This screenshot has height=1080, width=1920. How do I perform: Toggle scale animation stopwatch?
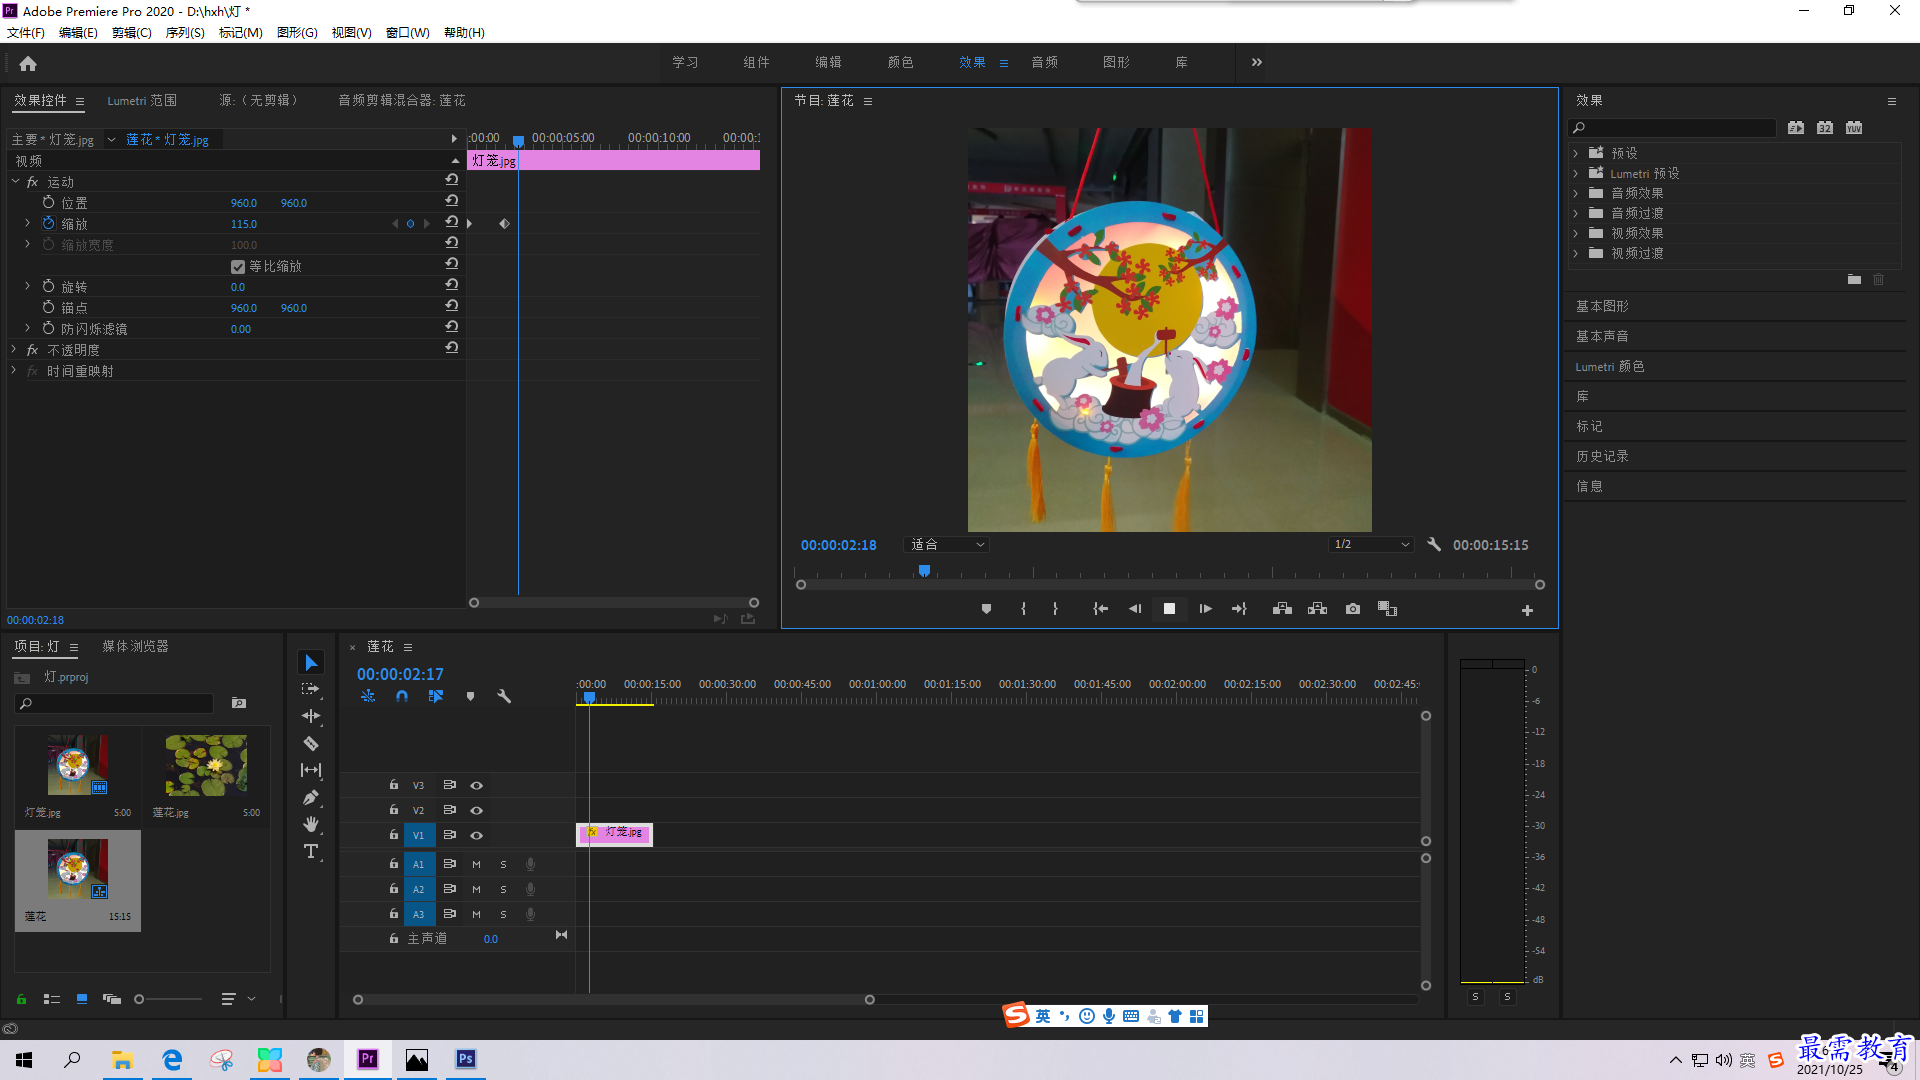pos(48,223)
